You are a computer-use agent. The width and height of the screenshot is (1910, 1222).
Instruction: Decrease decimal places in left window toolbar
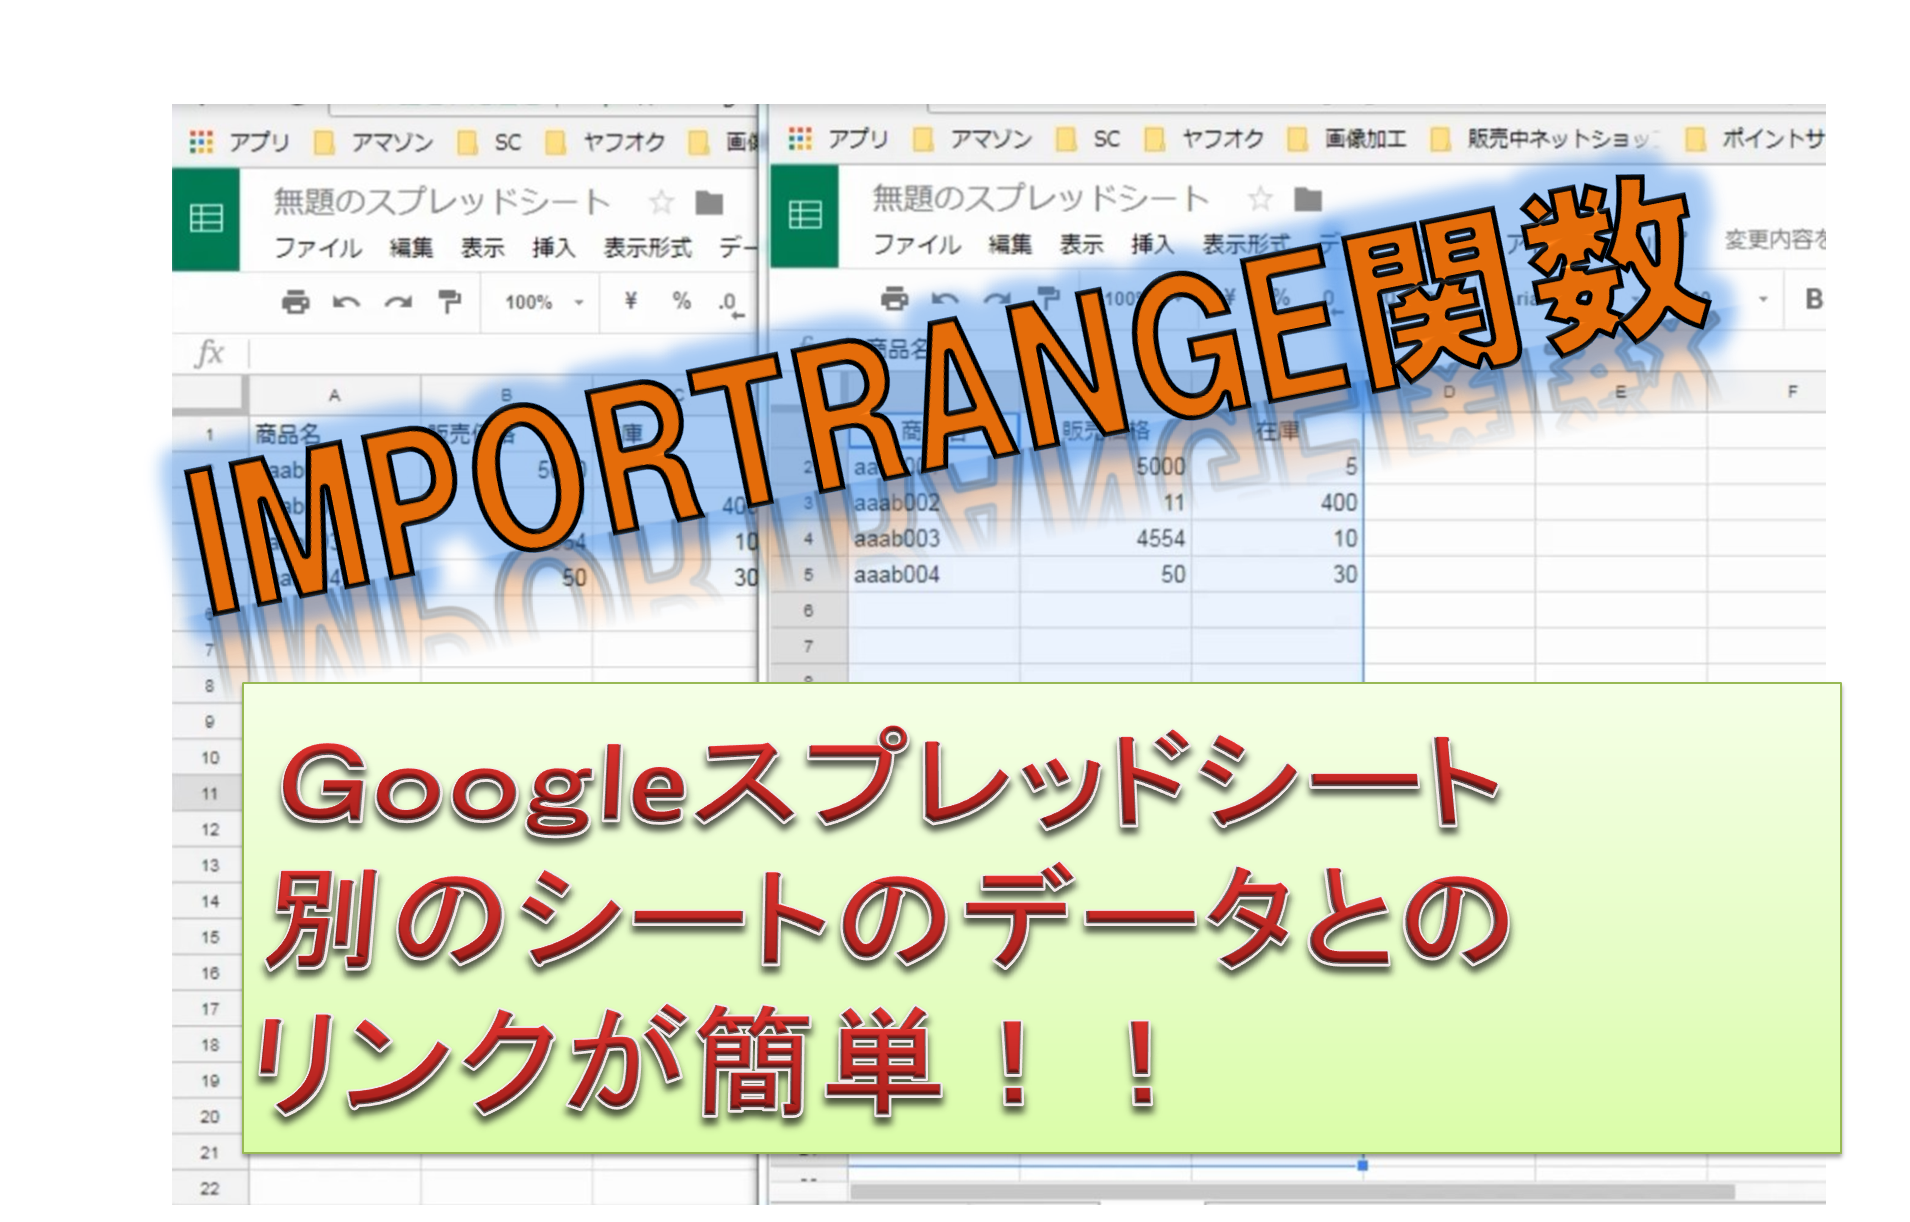point(731,303)
